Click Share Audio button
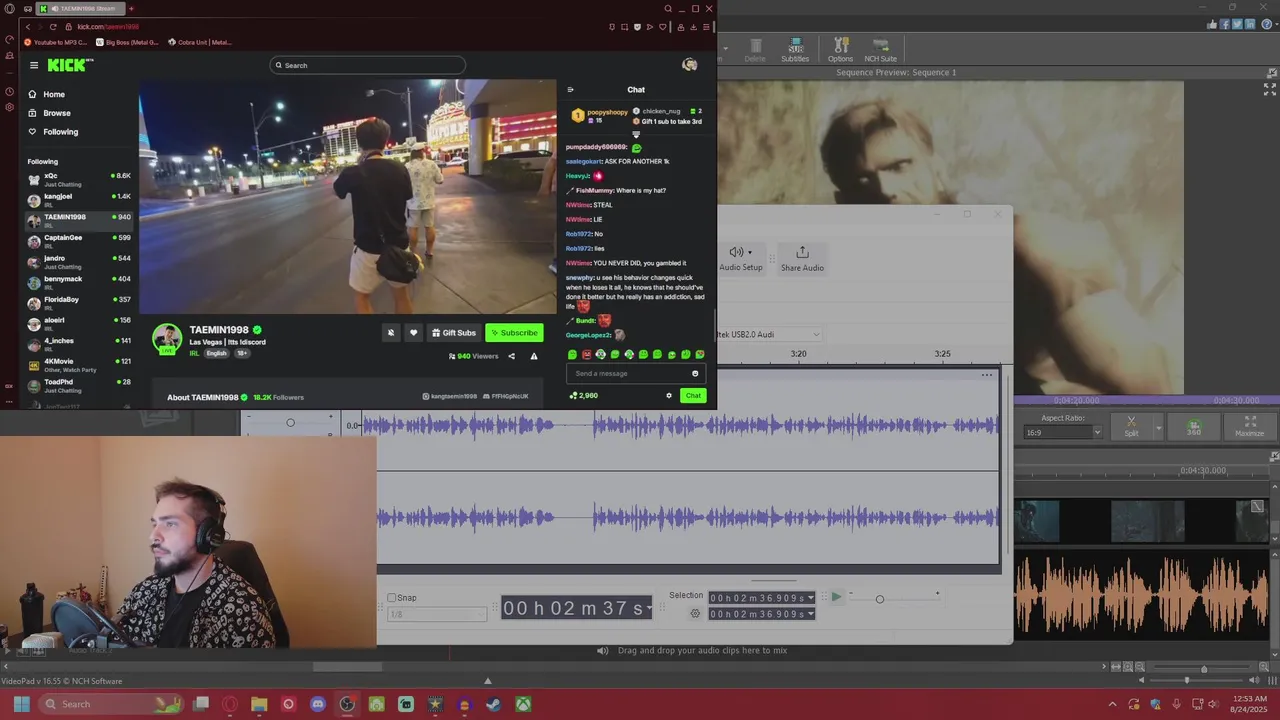This screenshot has height=720, width=1280. point(802,259)
